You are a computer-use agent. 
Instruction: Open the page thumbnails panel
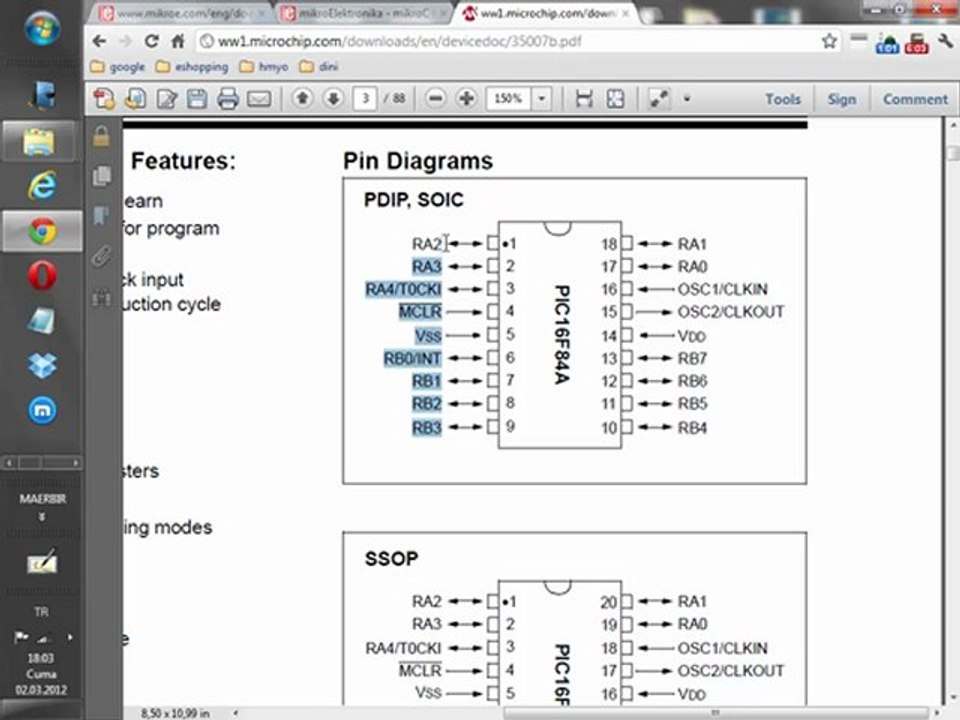102,176
